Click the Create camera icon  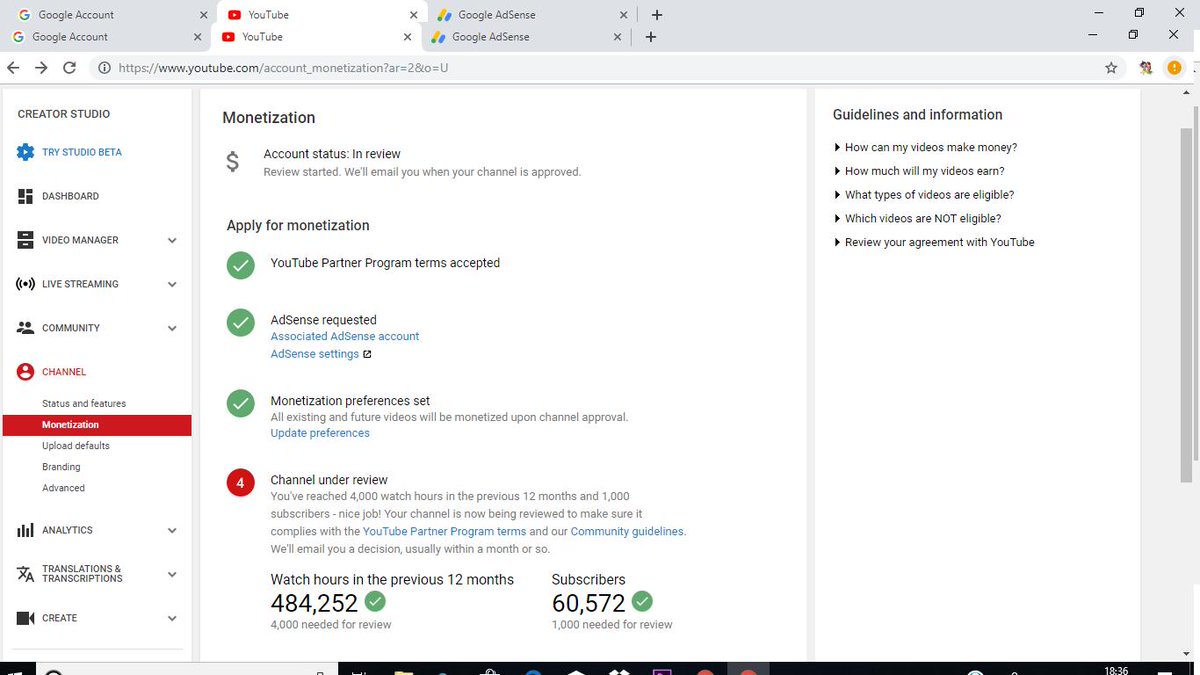pos(26,618)
